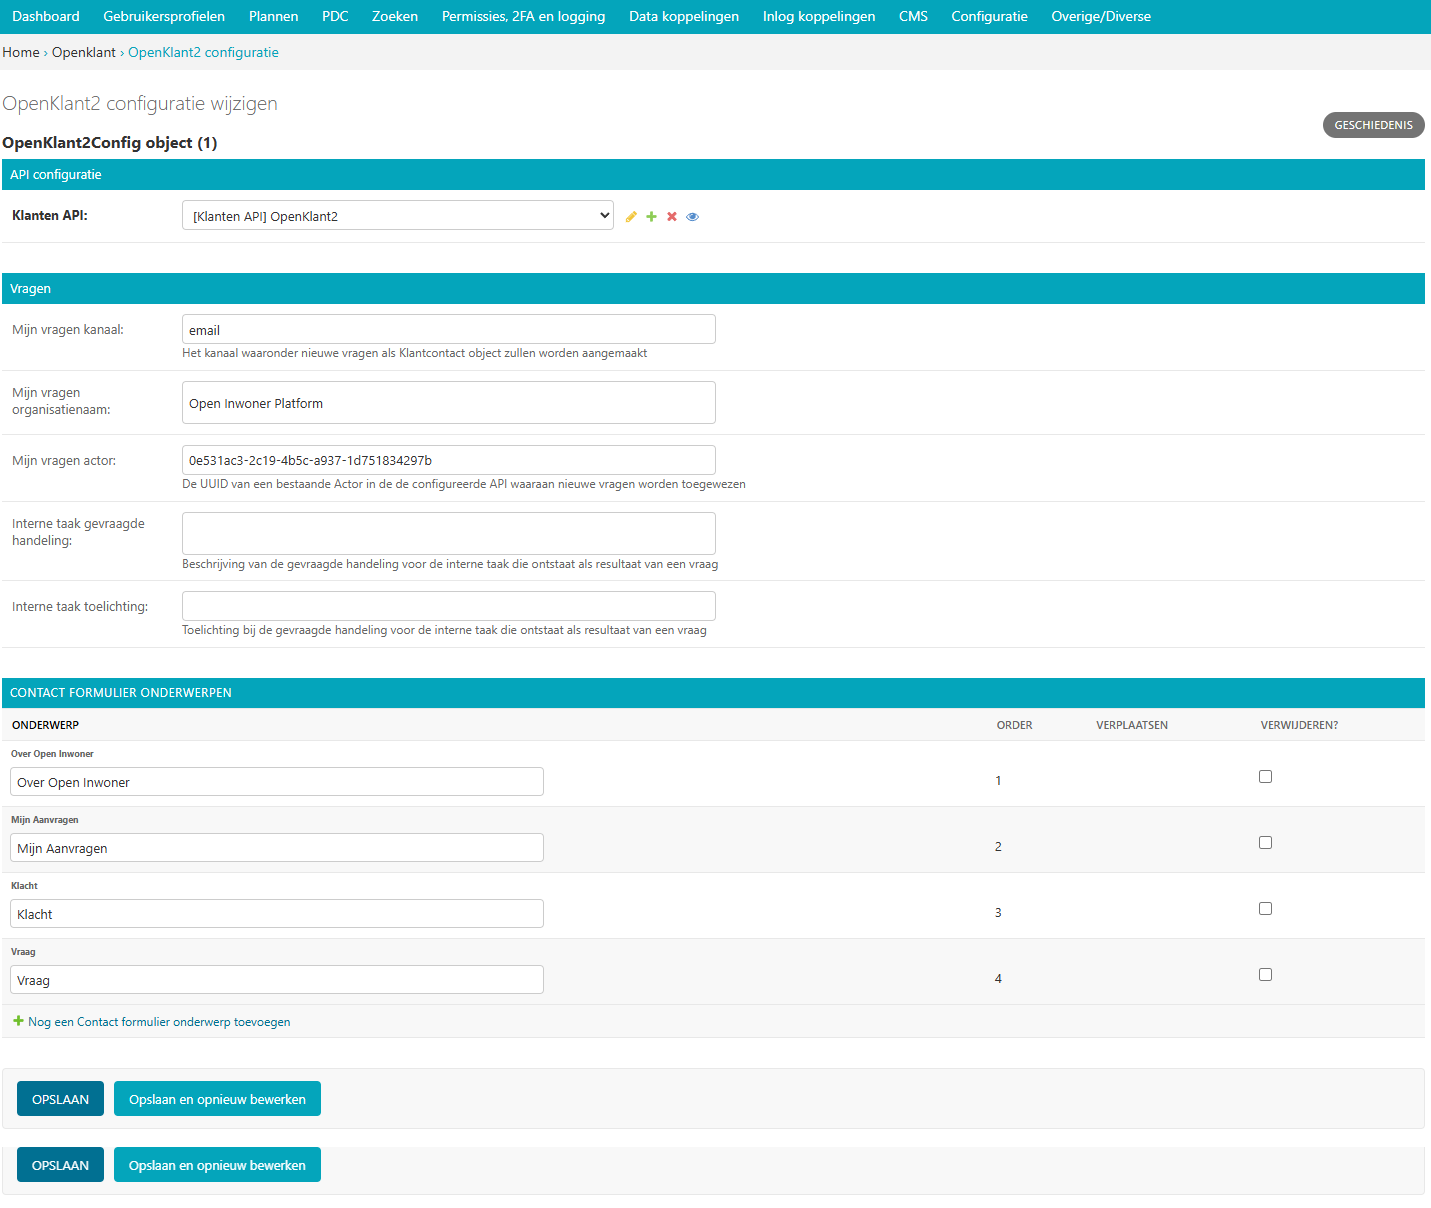
Task: Open the Configuratie menu
Action: [989, 16]
